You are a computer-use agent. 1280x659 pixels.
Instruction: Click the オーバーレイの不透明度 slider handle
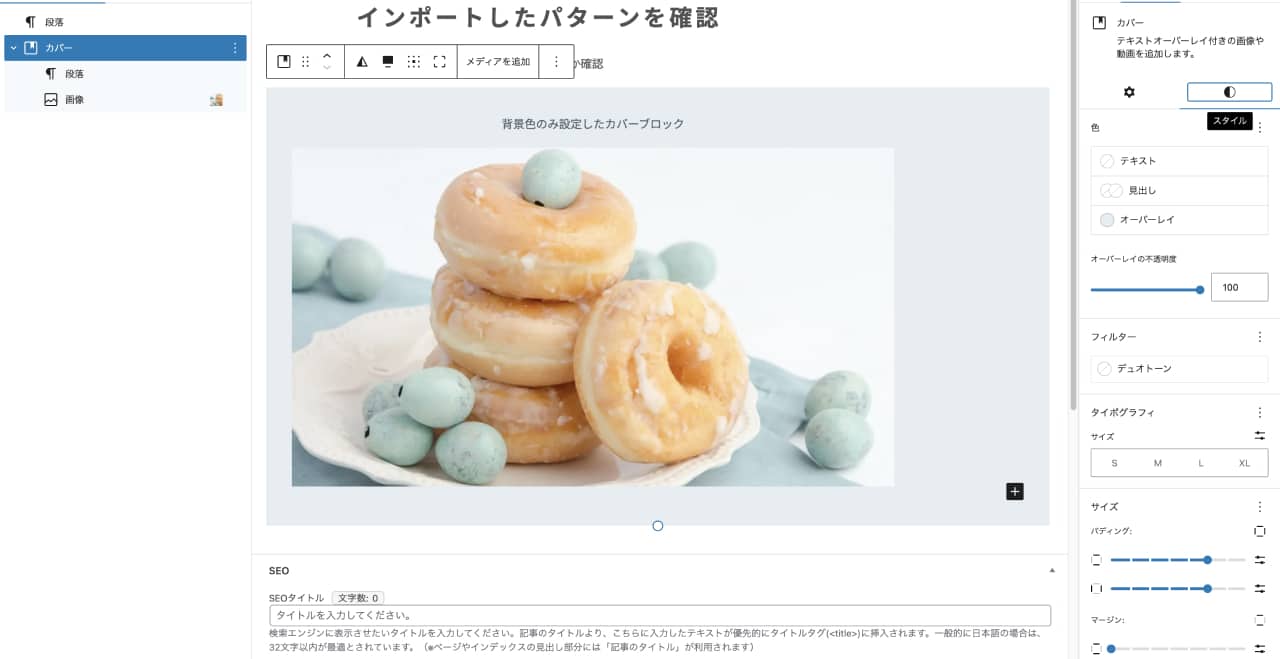[x=1200, y=289]
